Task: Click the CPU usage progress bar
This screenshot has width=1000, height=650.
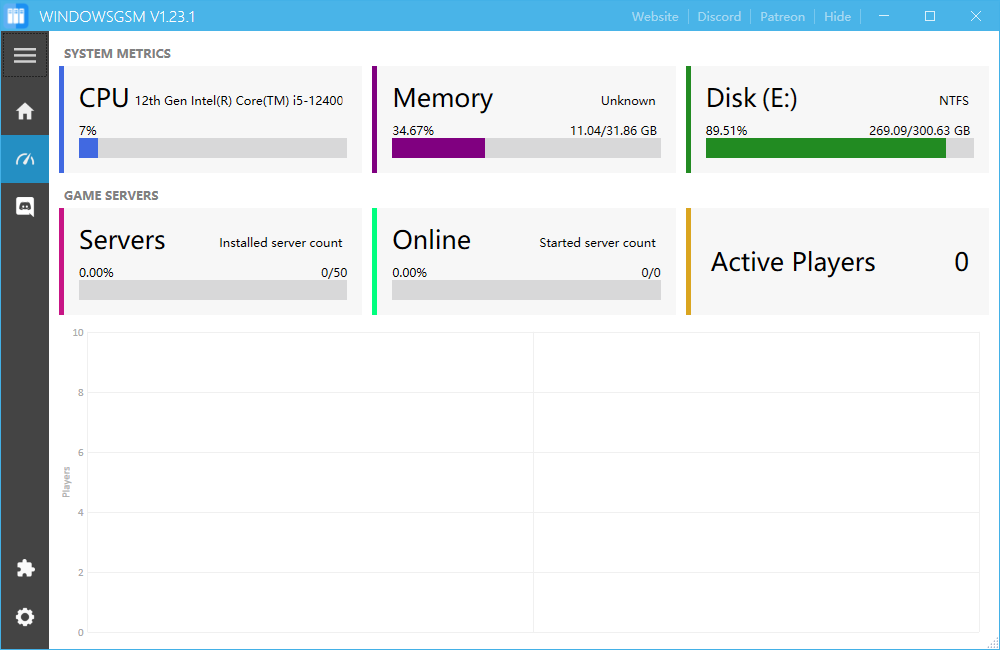Action: coord(213,148)
